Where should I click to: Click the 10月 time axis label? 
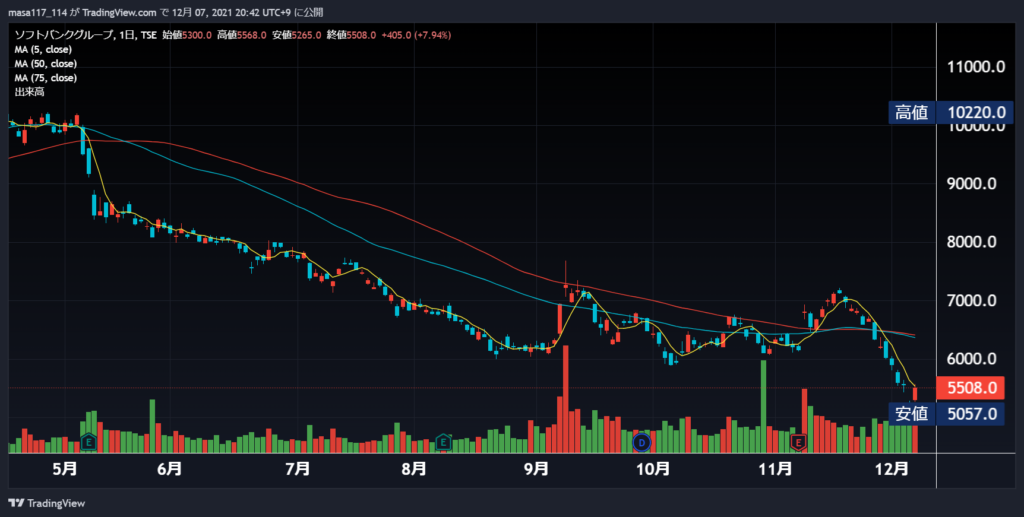tap(653, 469)
